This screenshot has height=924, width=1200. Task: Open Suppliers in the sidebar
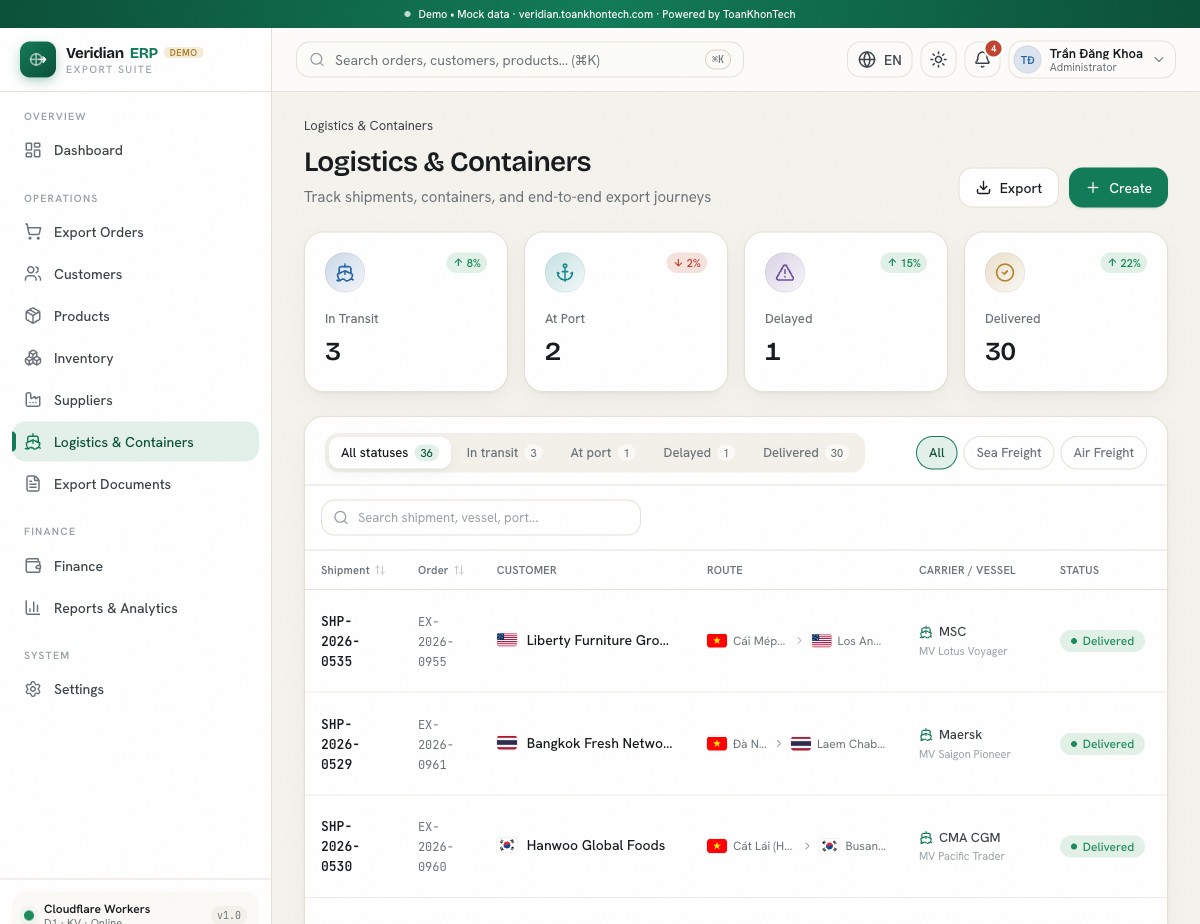135,400
